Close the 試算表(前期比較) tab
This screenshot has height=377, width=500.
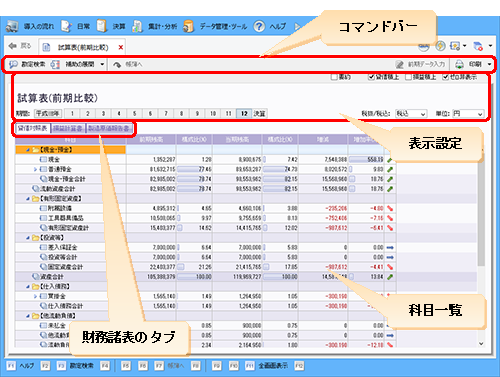[121, 47]
